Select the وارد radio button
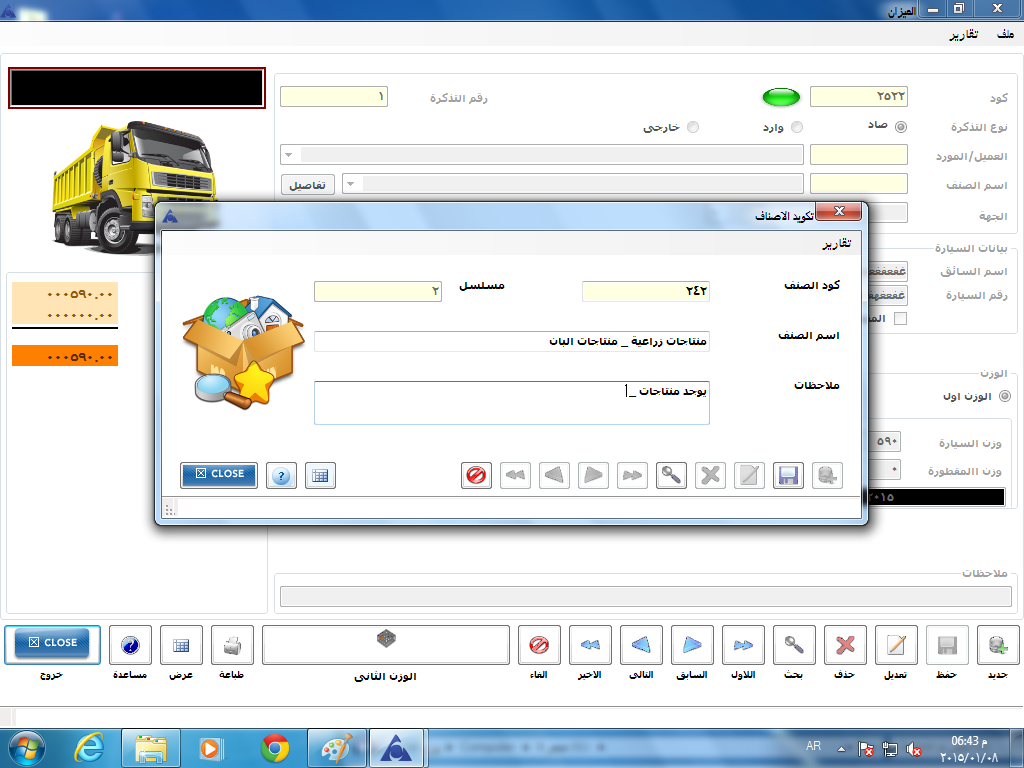This screenshot has width=1024, height=768. coord(796,127)
